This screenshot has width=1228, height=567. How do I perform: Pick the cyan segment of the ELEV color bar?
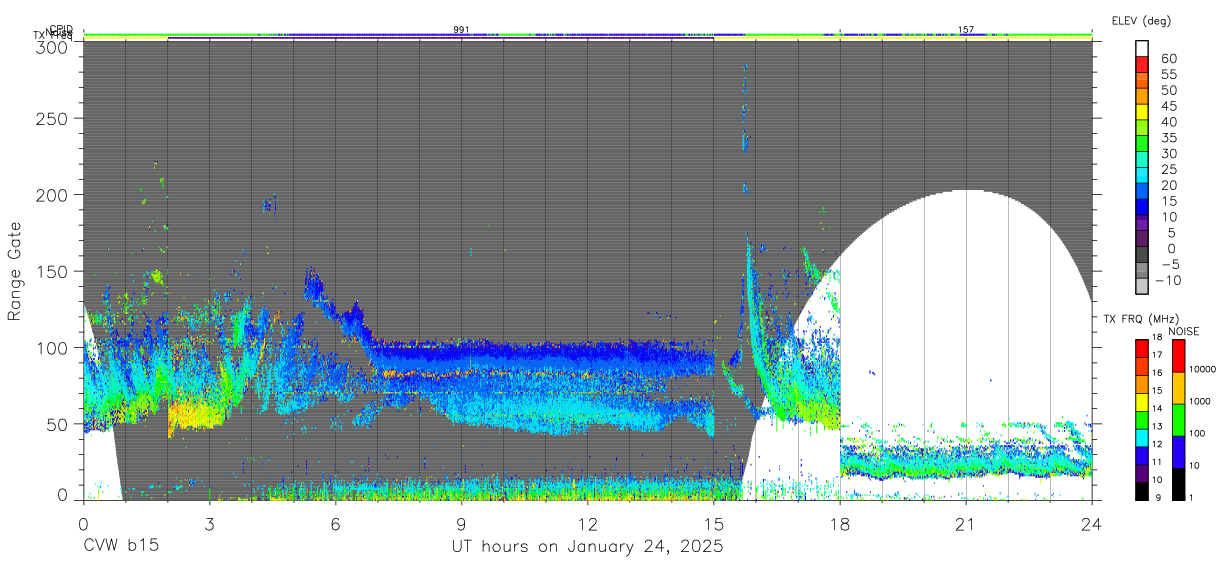(x=1142, y=174)
